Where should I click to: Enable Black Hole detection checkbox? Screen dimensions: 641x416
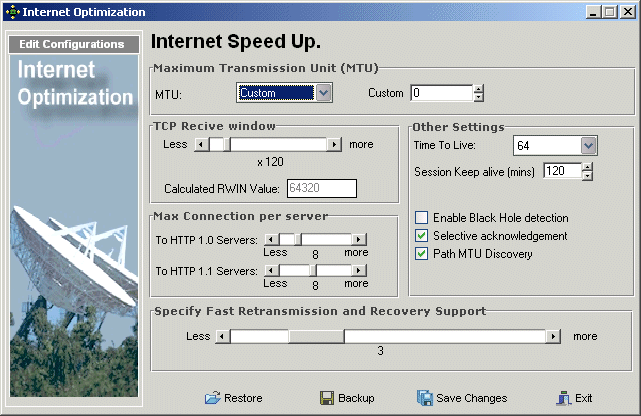(x=421, y=217)
